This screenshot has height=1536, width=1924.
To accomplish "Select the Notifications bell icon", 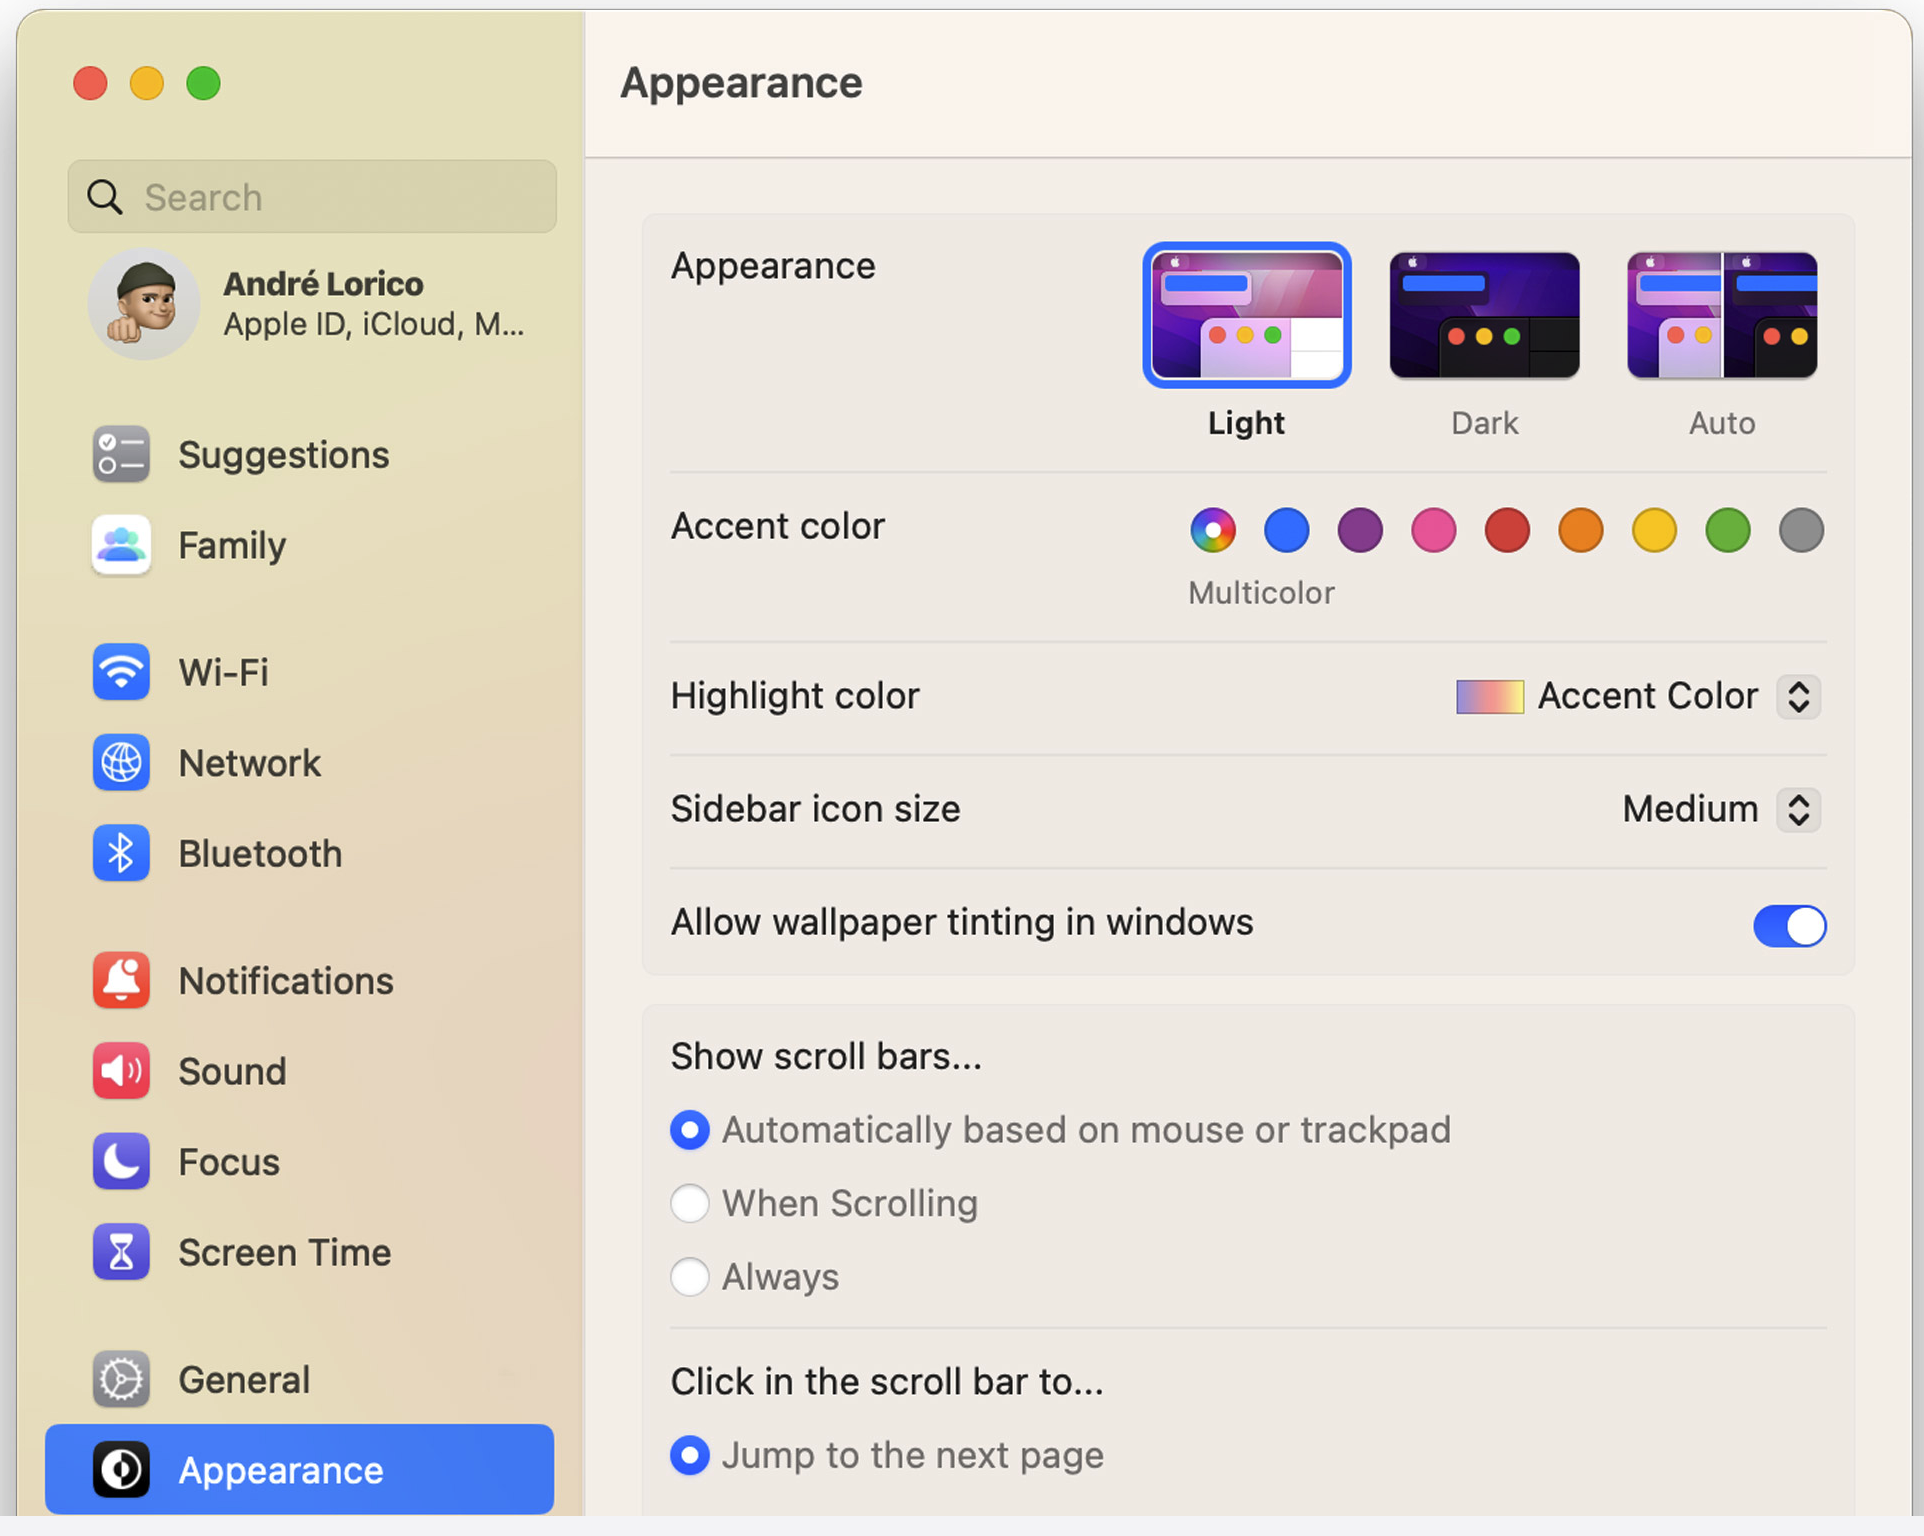I will pyautogui.click(x=121, y=980).
